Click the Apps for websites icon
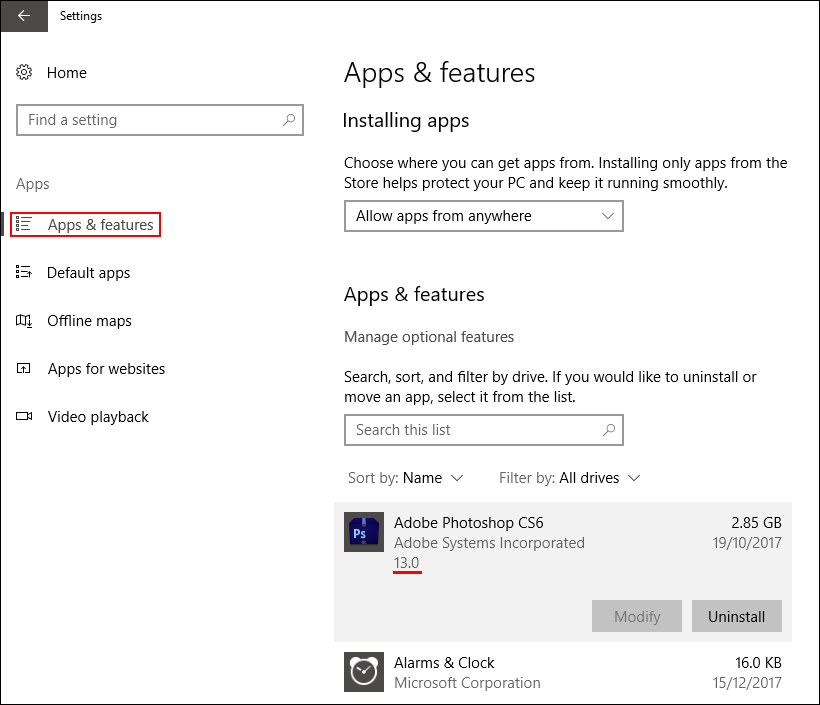820x705 pixels. pos(24,368)
